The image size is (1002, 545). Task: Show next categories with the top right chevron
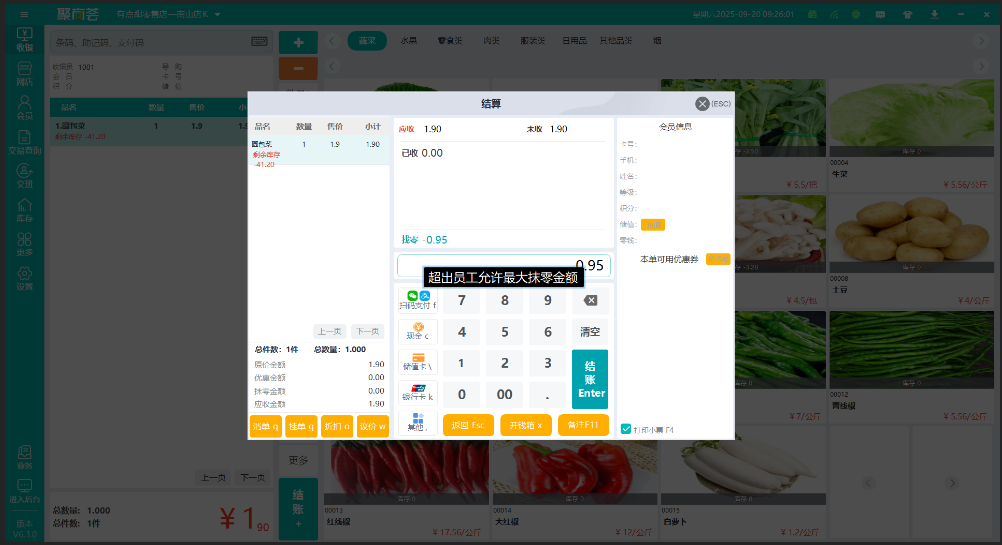[x=982, y=41]
